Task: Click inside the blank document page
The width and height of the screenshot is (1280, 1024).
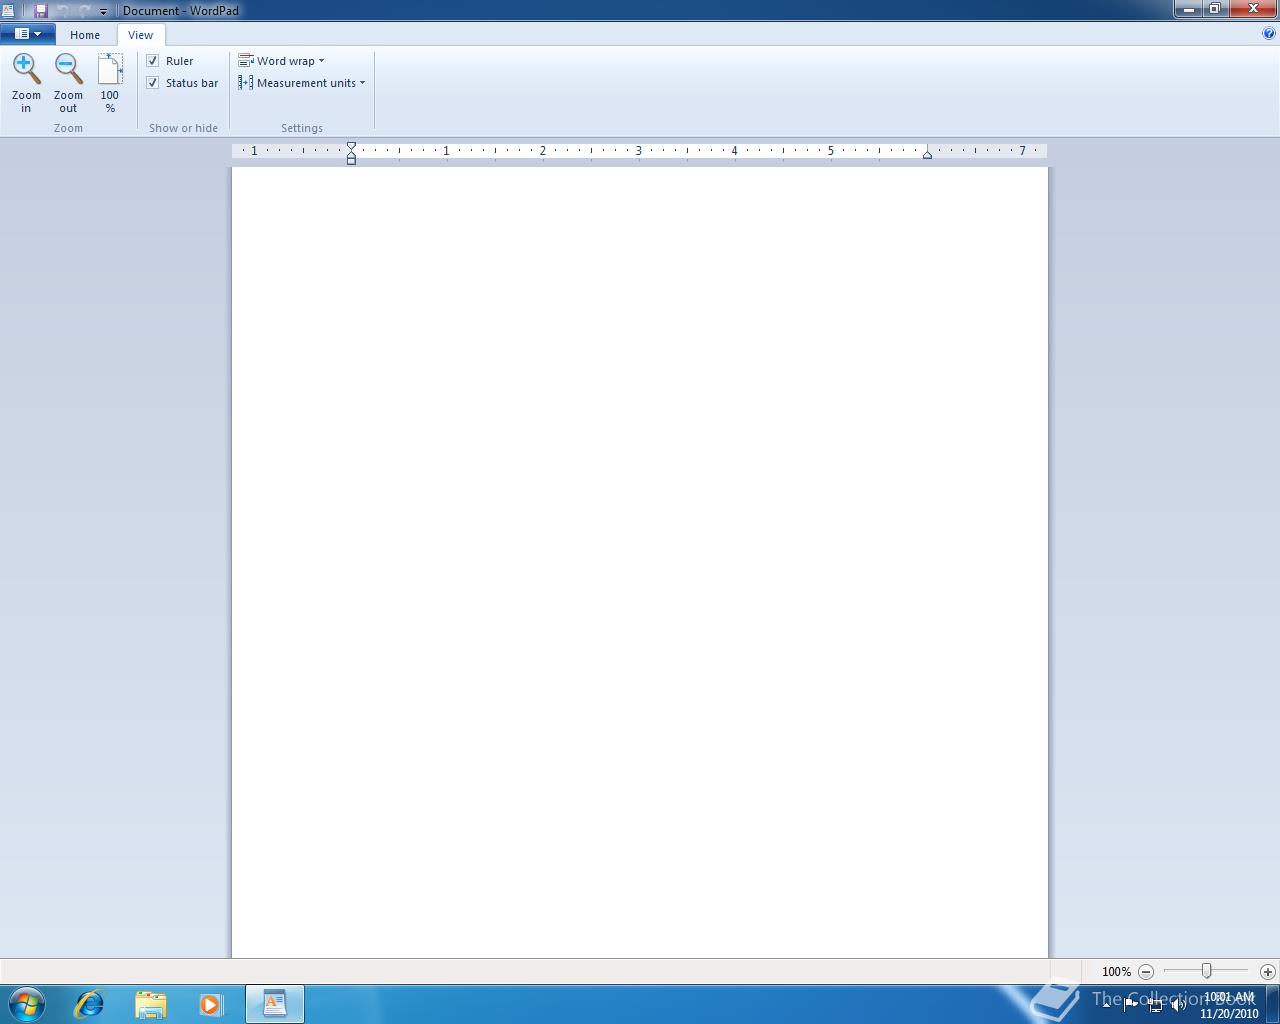Action: tap(640, 562)
